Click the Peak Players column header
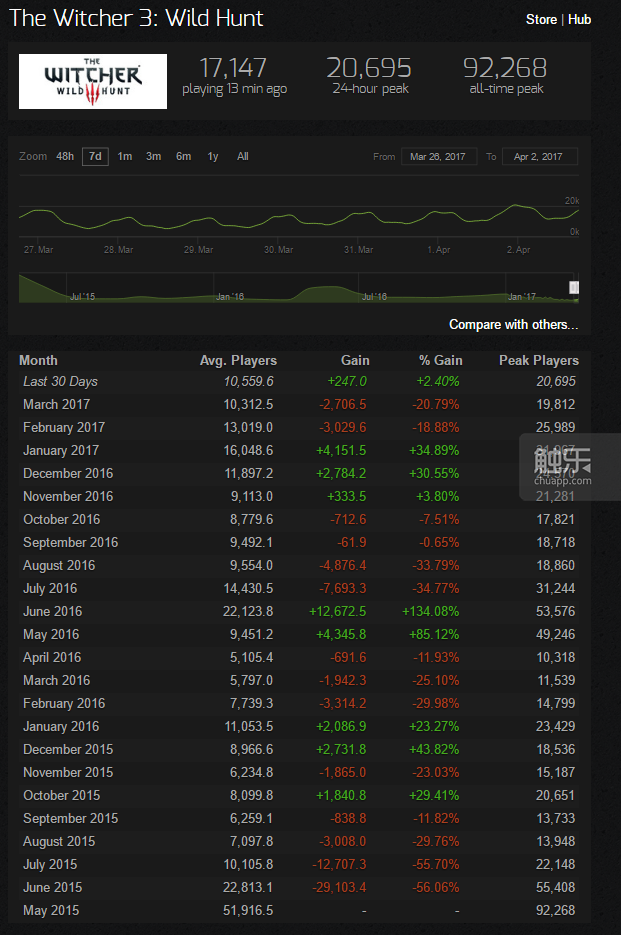 (x=539, y=360)
